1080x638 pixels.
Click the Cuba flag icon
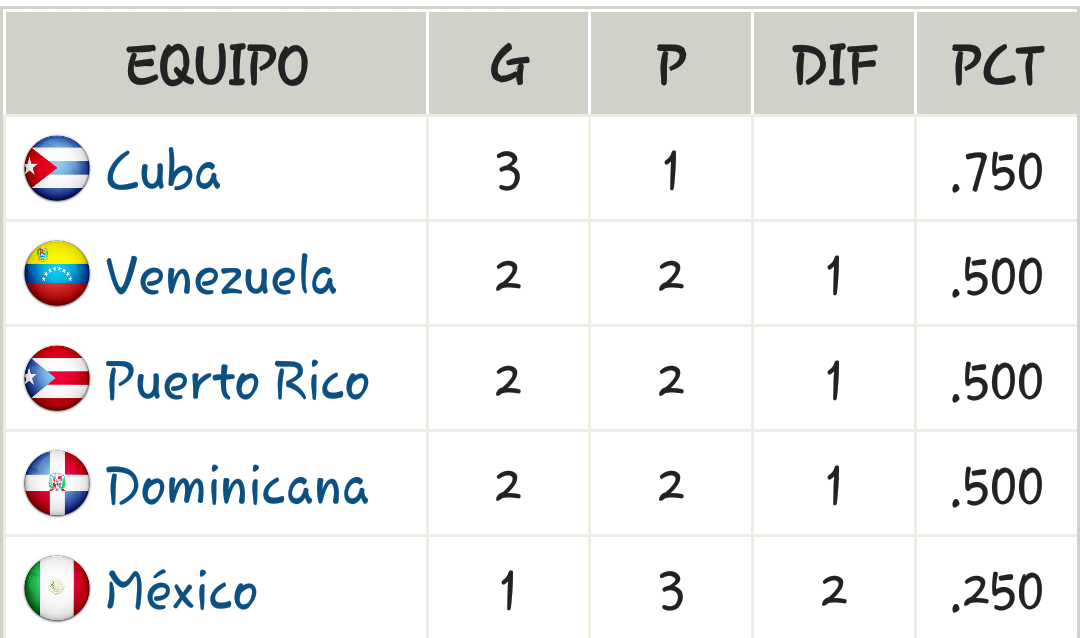click(x=56, y=169)
